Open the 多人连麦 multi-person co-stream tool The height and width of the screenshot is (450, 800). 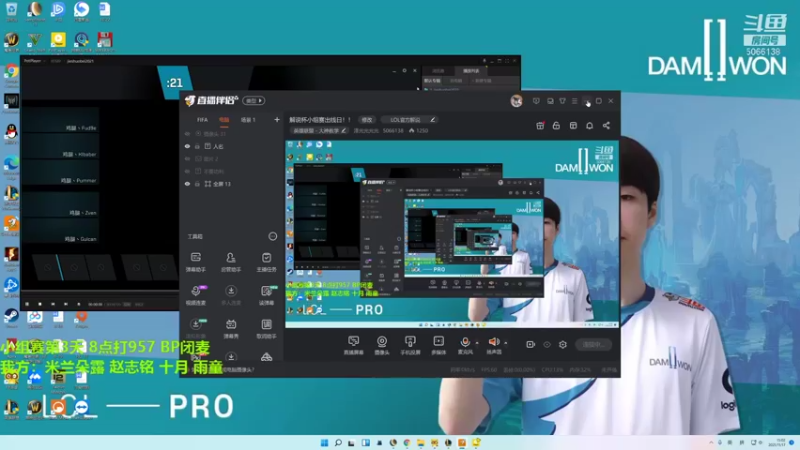pyautogui.click(x=231, y=295)
